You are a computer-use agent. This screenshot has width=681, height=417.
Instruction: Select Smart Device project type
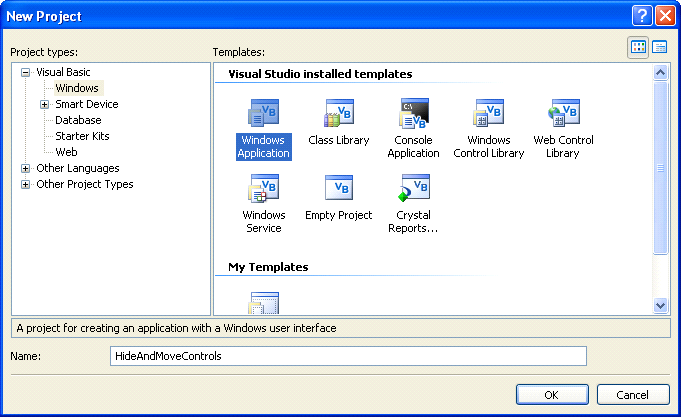(x=87, y=104)
